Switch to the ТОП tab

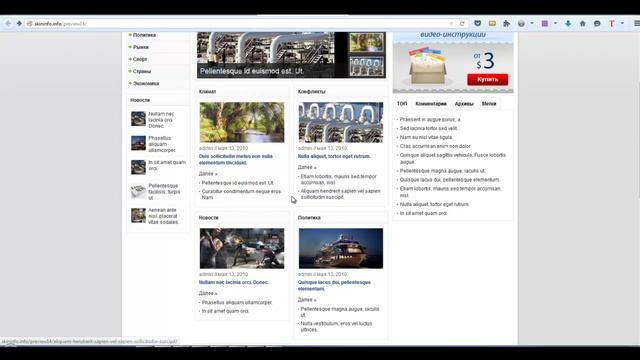[402, 104]
